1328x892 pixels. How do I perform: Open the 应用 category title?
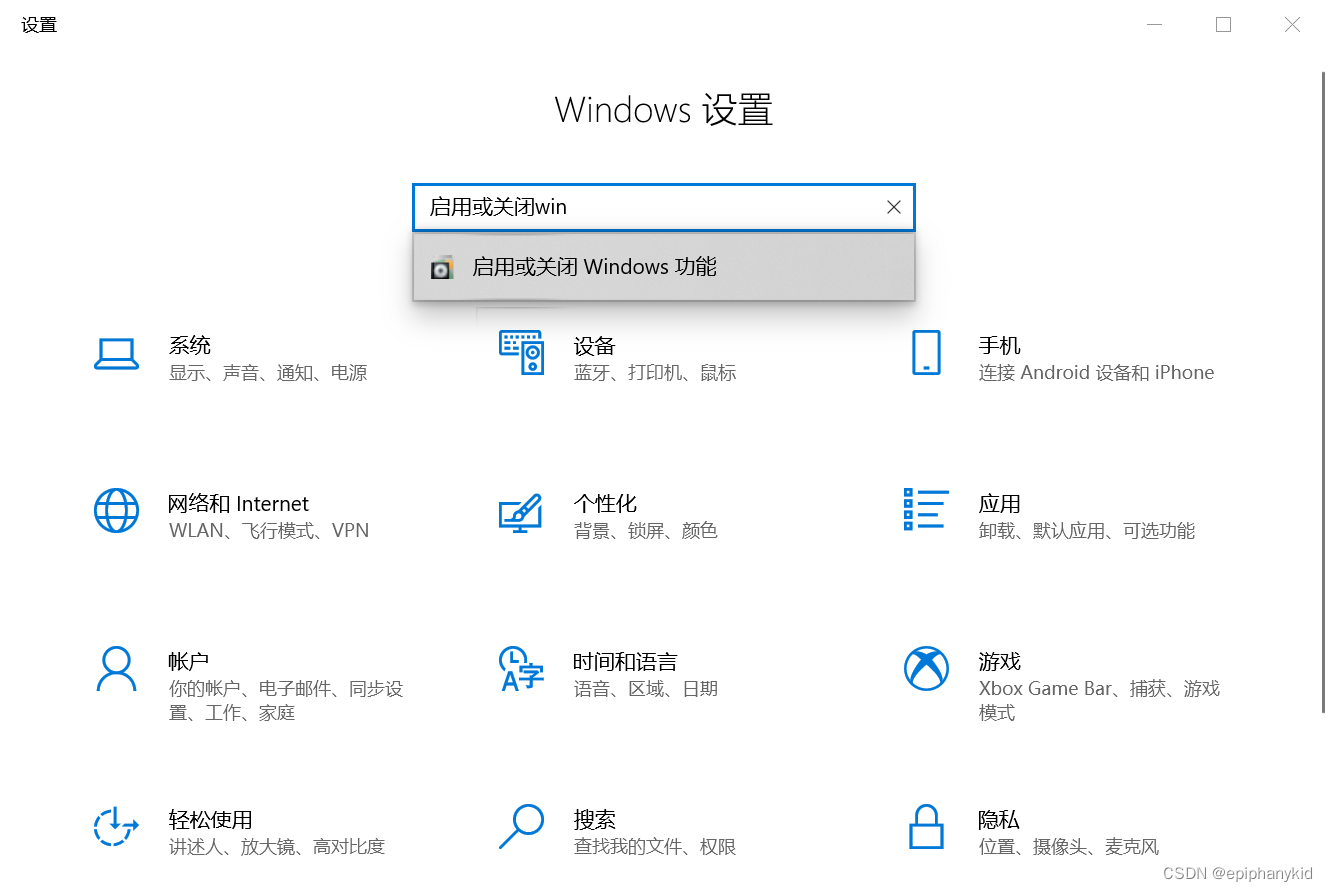click(x=999, y=503)
